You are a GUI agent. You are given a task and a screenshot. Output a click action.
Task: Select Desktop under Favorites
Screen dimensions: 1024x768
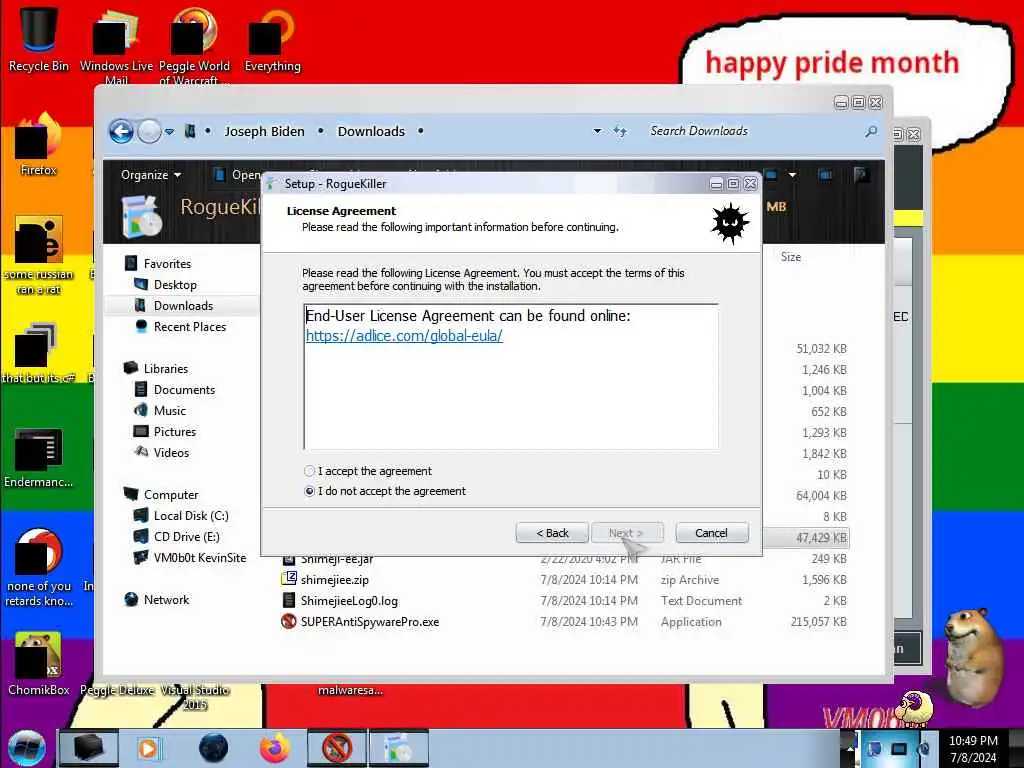(x=175, y=285)
